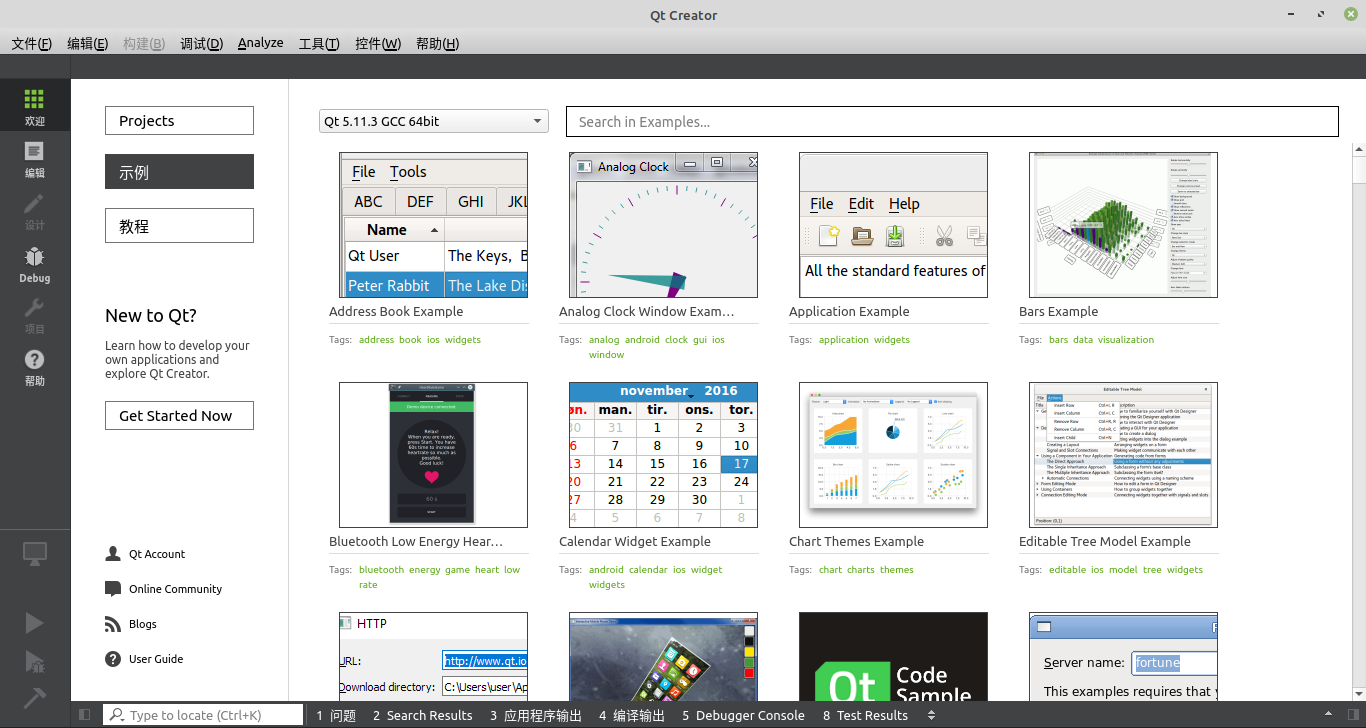1366x728 pixels.
Task: Open the 工具(T) menu
Action: (x=319, y=44)
